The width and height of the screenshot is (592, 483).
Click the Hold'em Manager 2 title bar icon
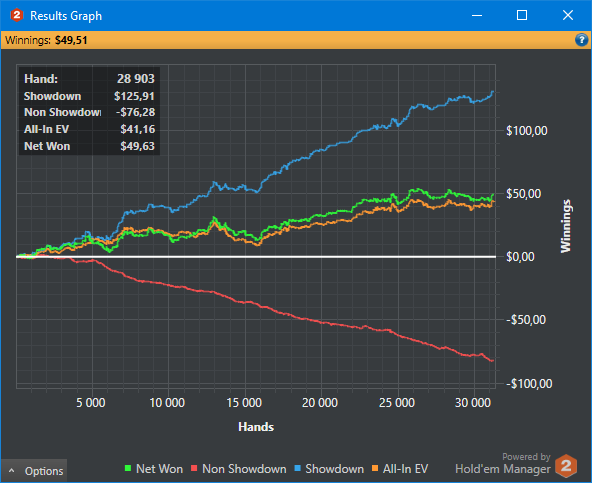tap(16, 15)
